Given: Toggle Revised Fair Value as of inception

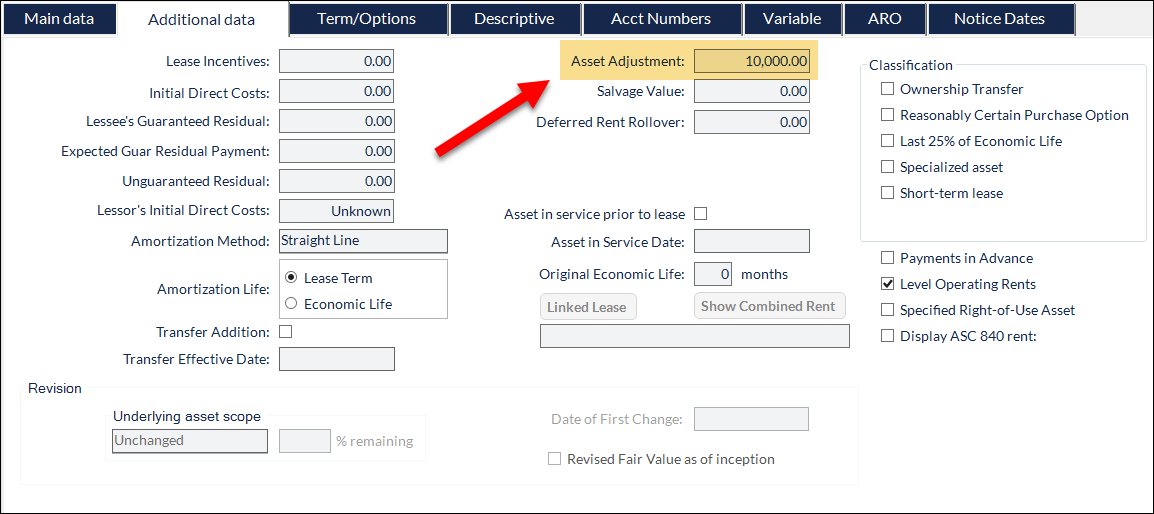Looking at the screenshot, I should [554, 459].
